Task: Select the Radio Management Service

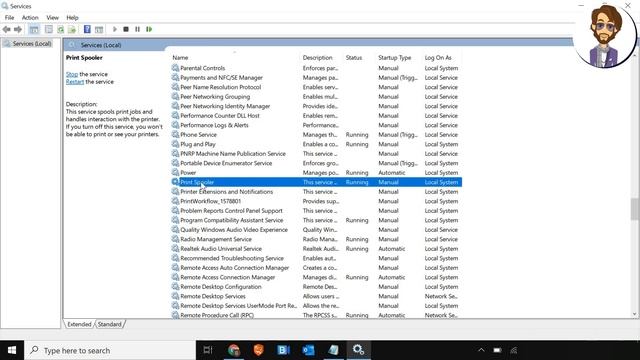Action: pyautogui.click(x=316, y=239)
